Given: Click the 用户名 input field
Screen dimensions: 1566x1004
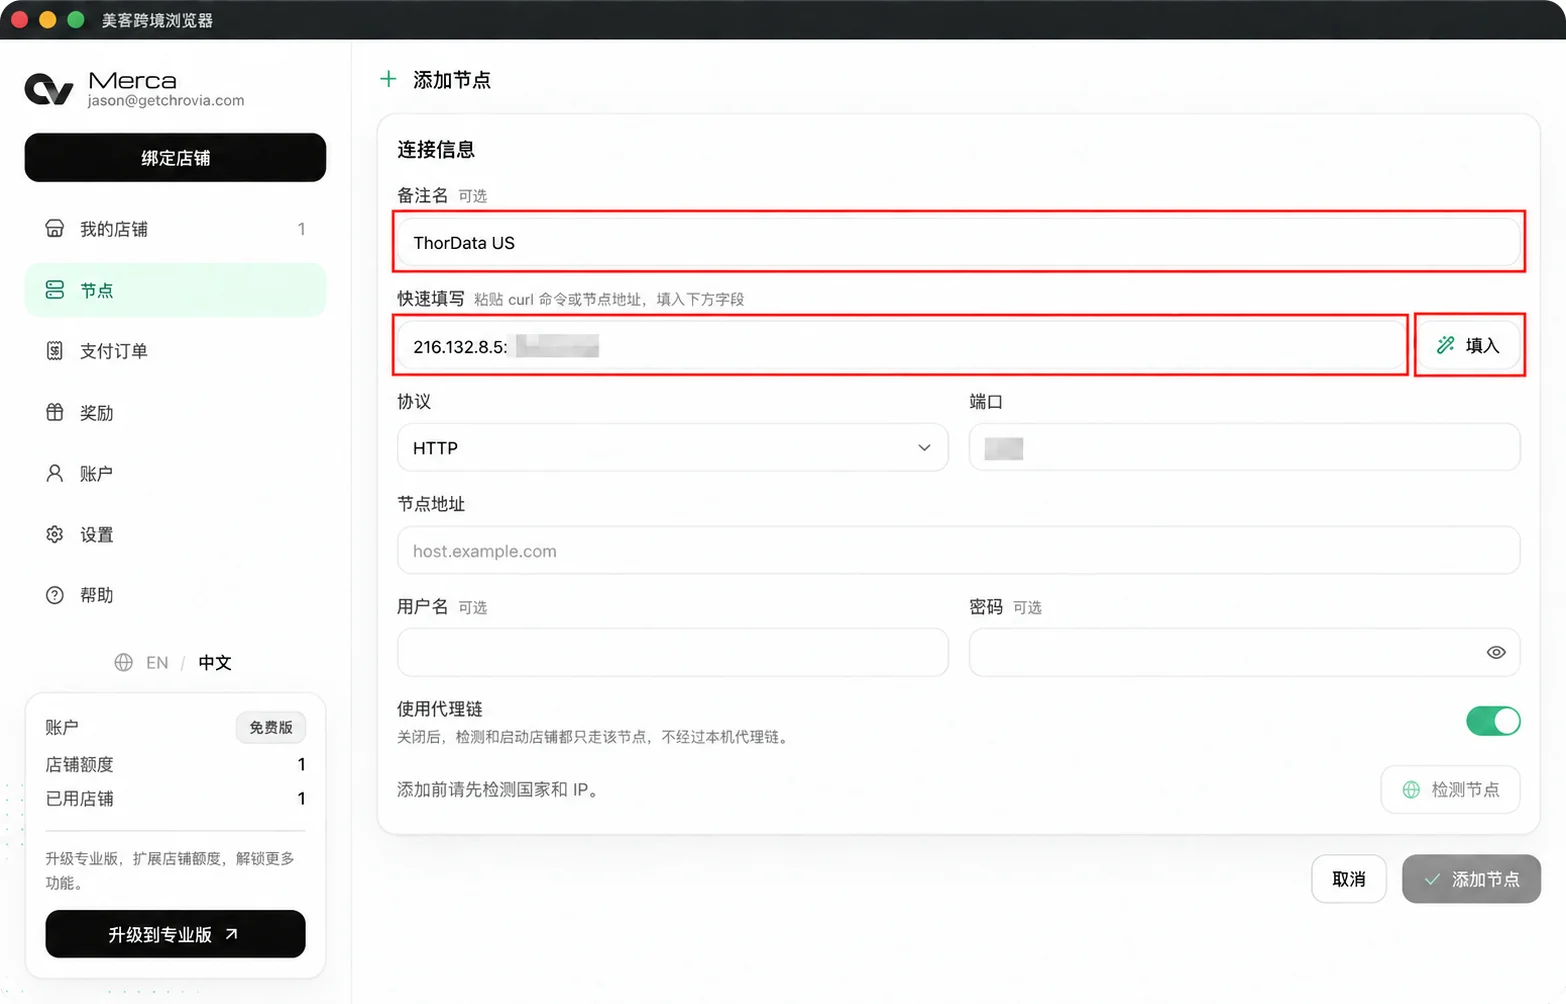Looking at the screenshot, I should pyautogui.click(x=673, y=652).
